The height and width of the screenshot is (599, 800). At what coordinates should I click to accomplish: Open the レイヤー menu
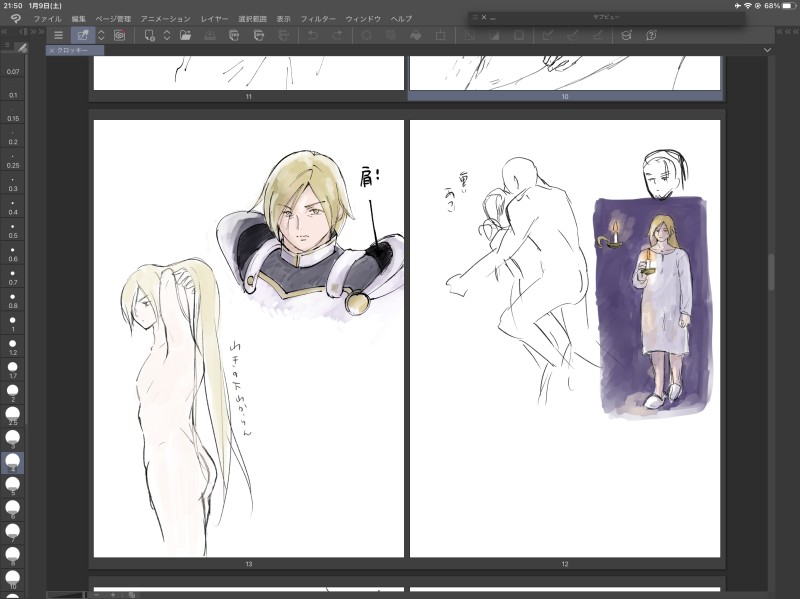pyautogui.click(x=214, y=19)
